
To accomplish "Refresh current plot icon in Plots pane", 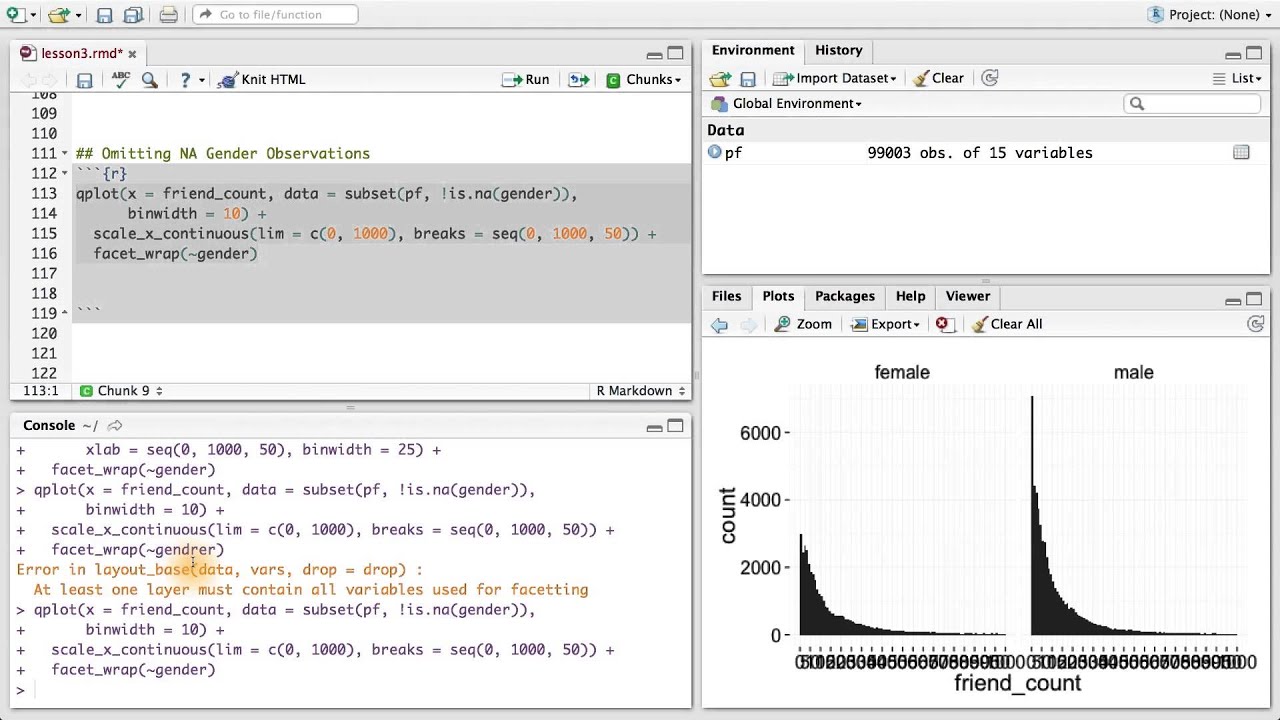I will pyautogui.click(x=1256, y=324).
